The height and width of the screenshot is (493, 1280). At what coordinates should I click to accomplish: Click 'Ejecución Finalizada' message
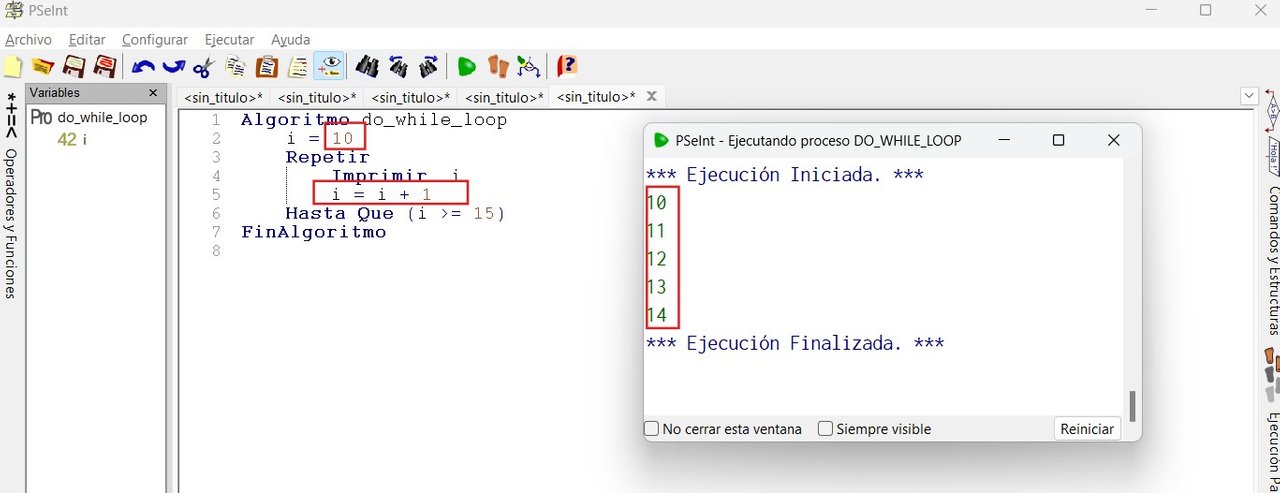794,344
